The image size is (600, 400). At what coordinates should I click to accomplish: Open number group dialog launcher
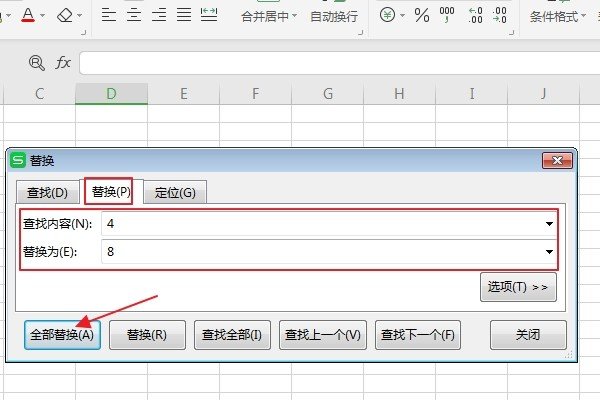point(512,33)
